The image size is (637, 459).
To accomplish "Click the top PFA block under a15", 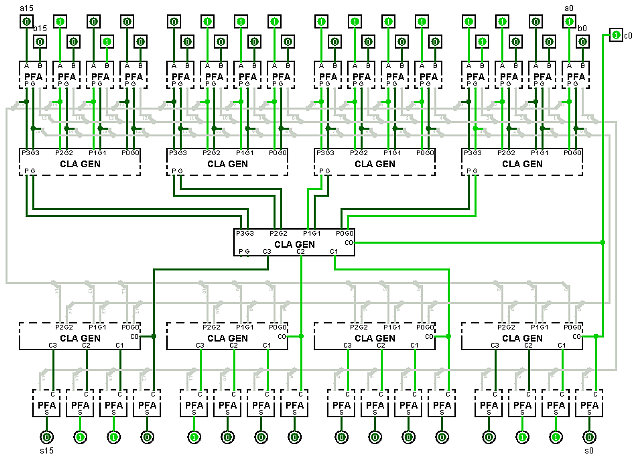I will coord(33,76).
